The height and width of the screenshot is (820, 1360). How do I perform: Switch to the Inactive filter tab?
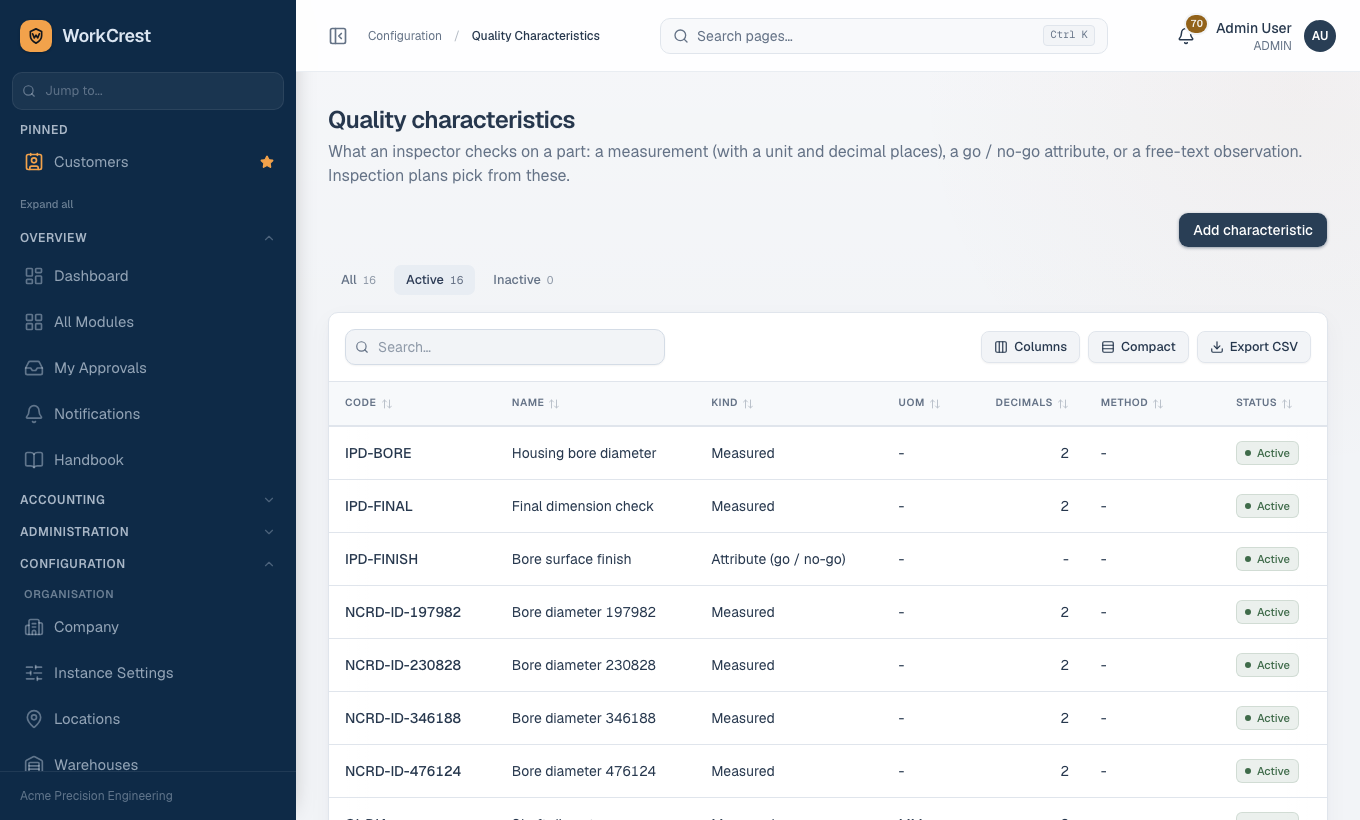(523, 280)
